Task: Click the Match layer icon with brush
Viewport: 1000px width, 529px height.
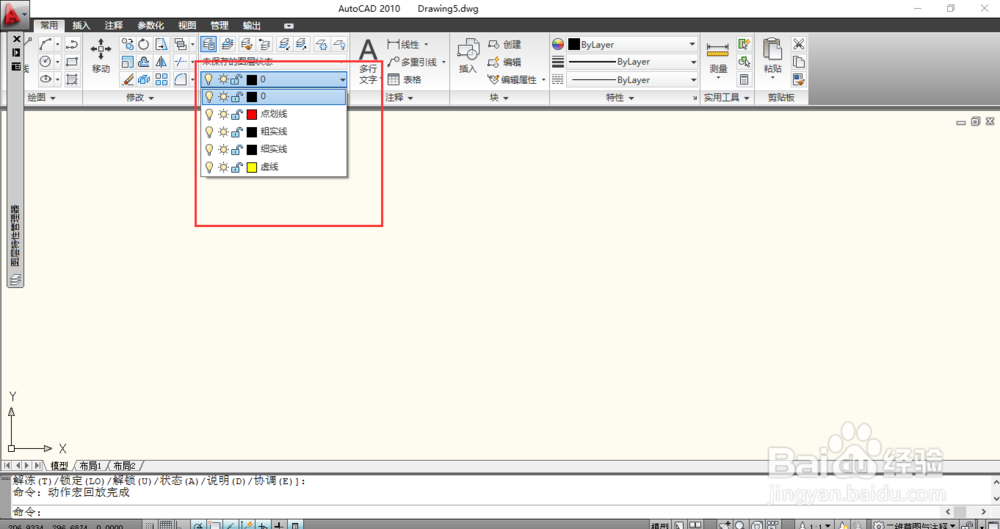Action: [246, 44]
